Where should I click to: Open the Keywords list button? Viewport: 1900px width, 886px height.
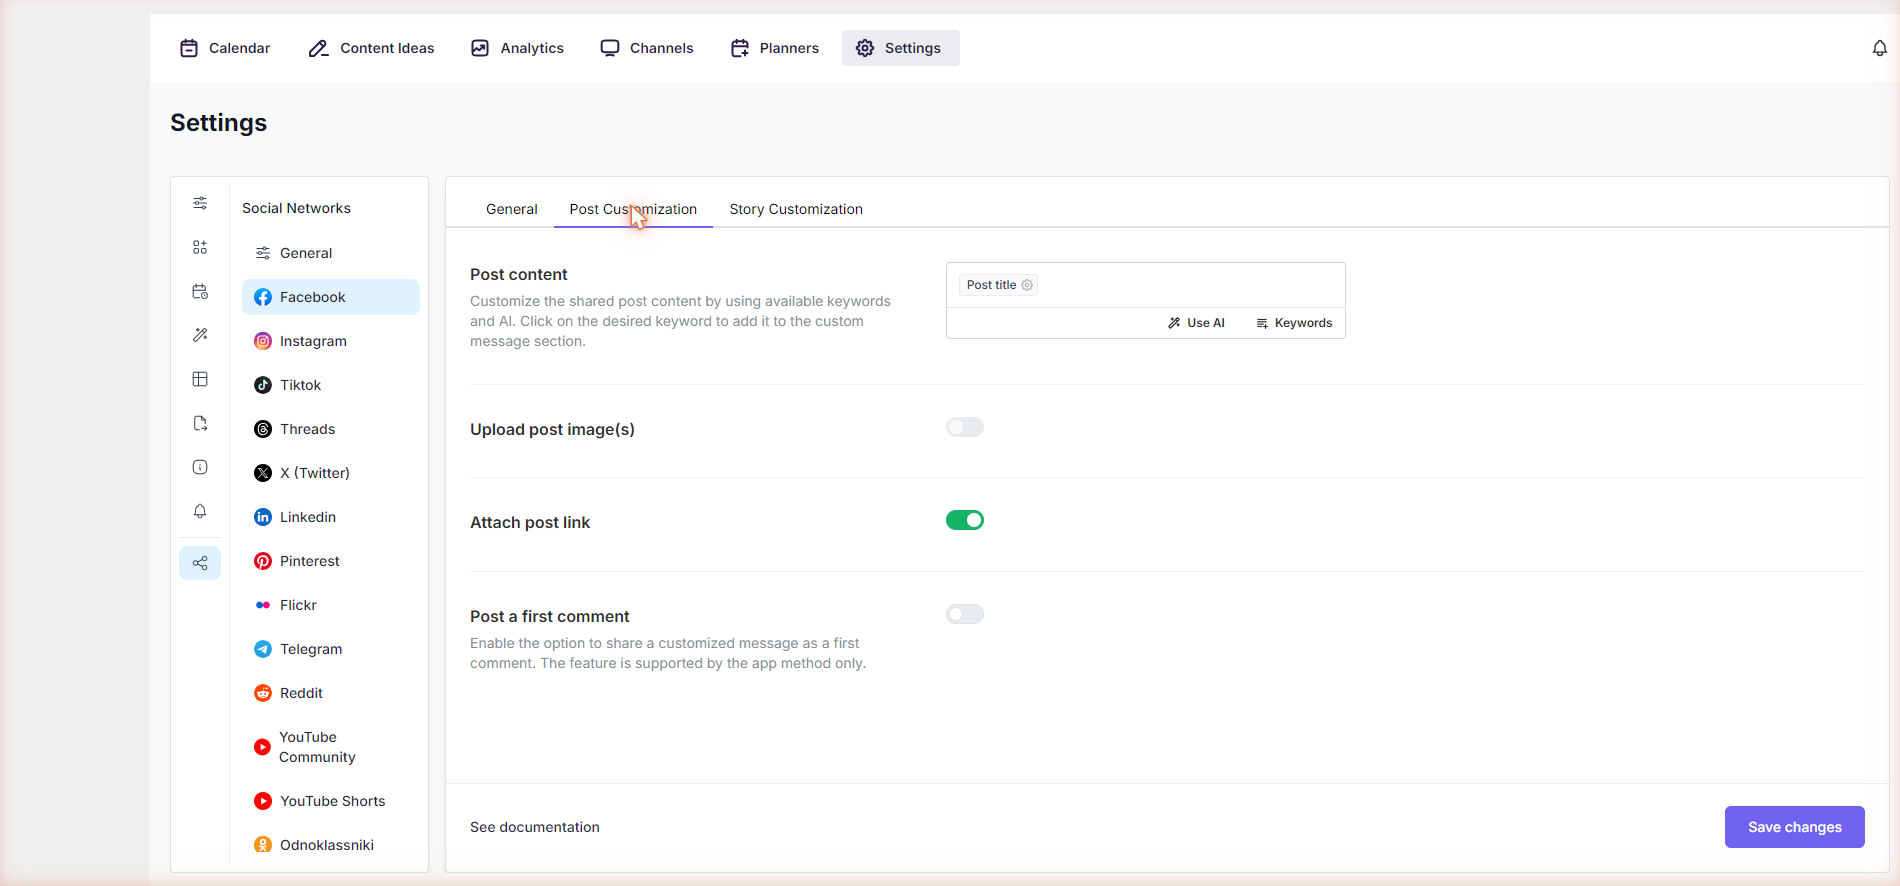point(1294,323)
